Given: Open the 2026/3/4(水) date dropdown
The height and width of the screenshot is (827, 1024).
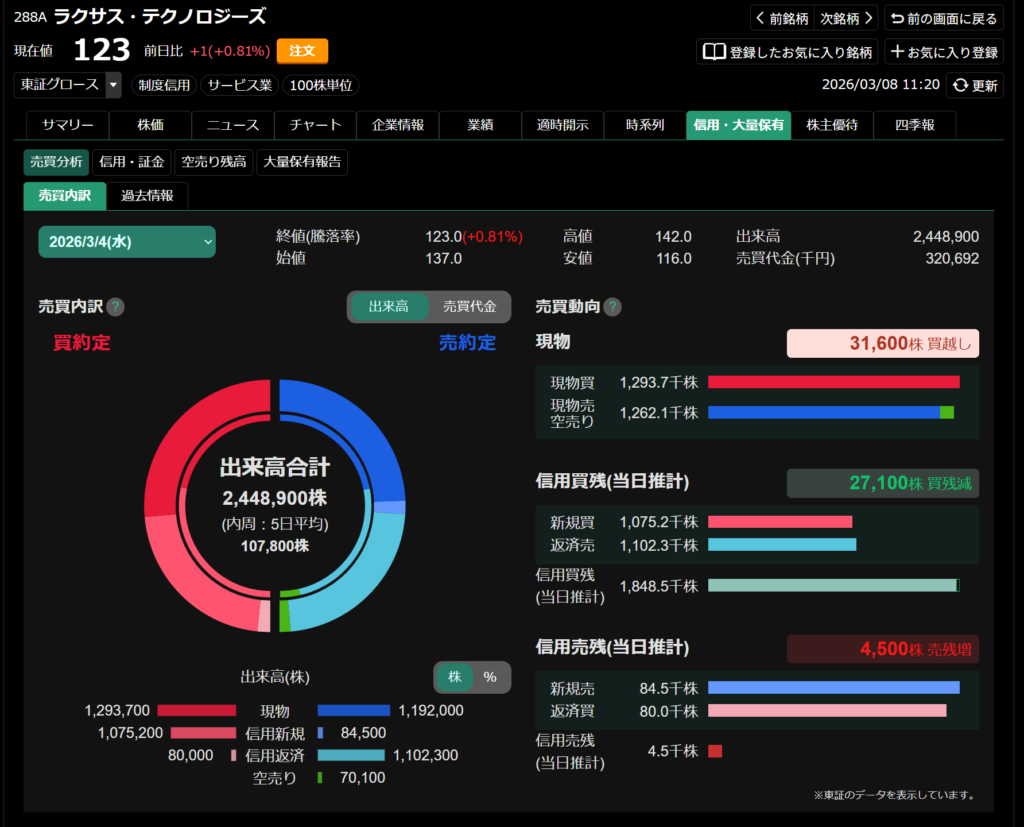Looking at the screenshot, I should click(127, 242).
